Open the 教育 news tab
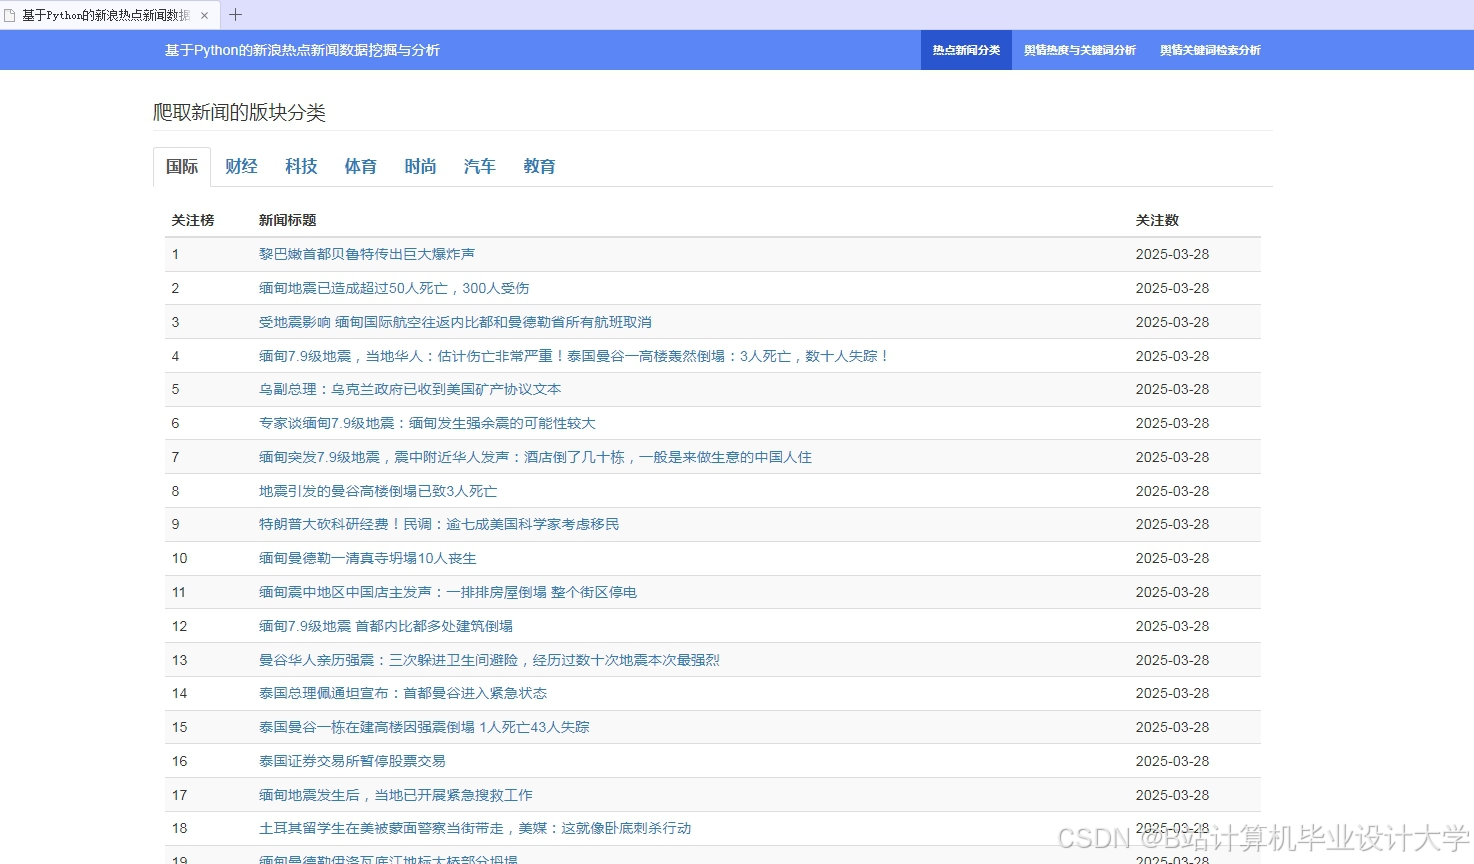The height and width of the screenshot is (864, 1474). point(539,166)
